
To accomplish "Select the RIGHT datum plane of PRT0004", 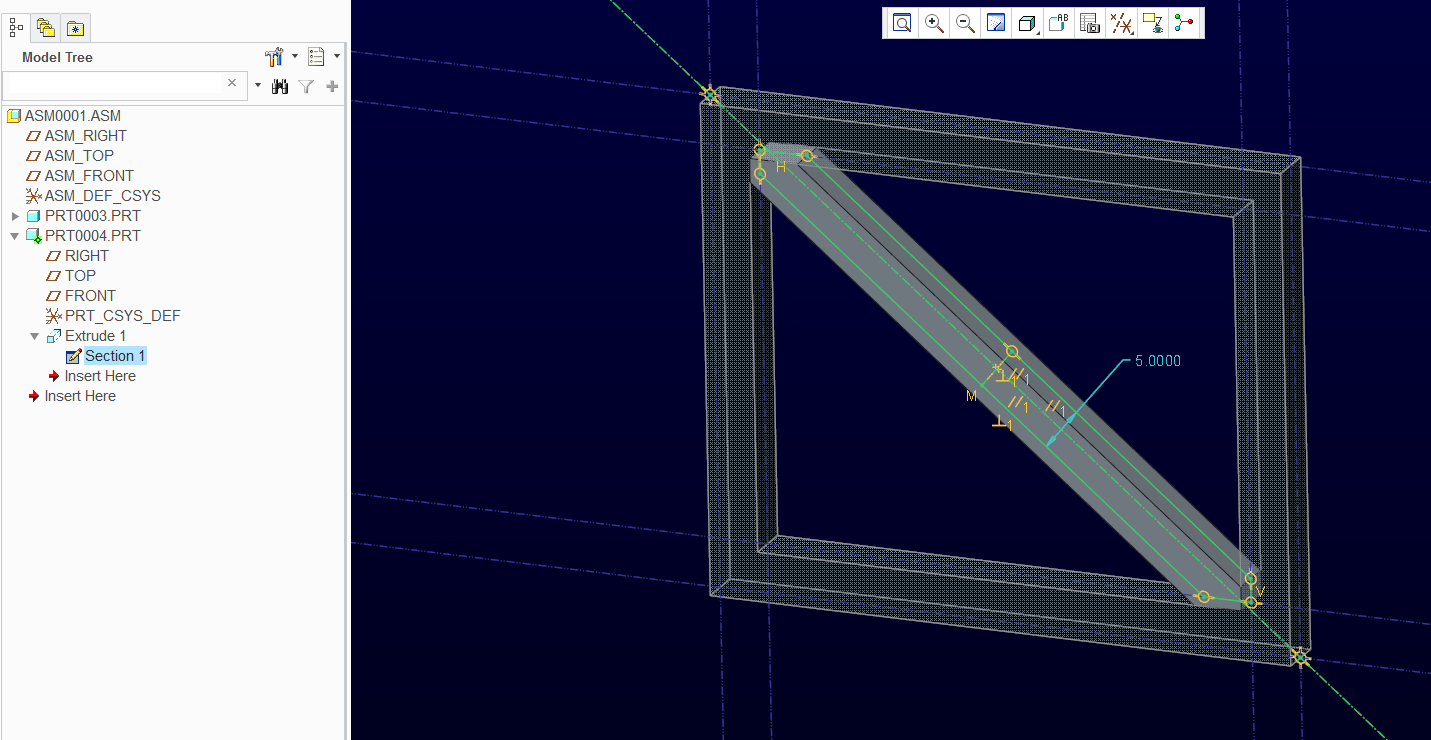I will point(86,256).
